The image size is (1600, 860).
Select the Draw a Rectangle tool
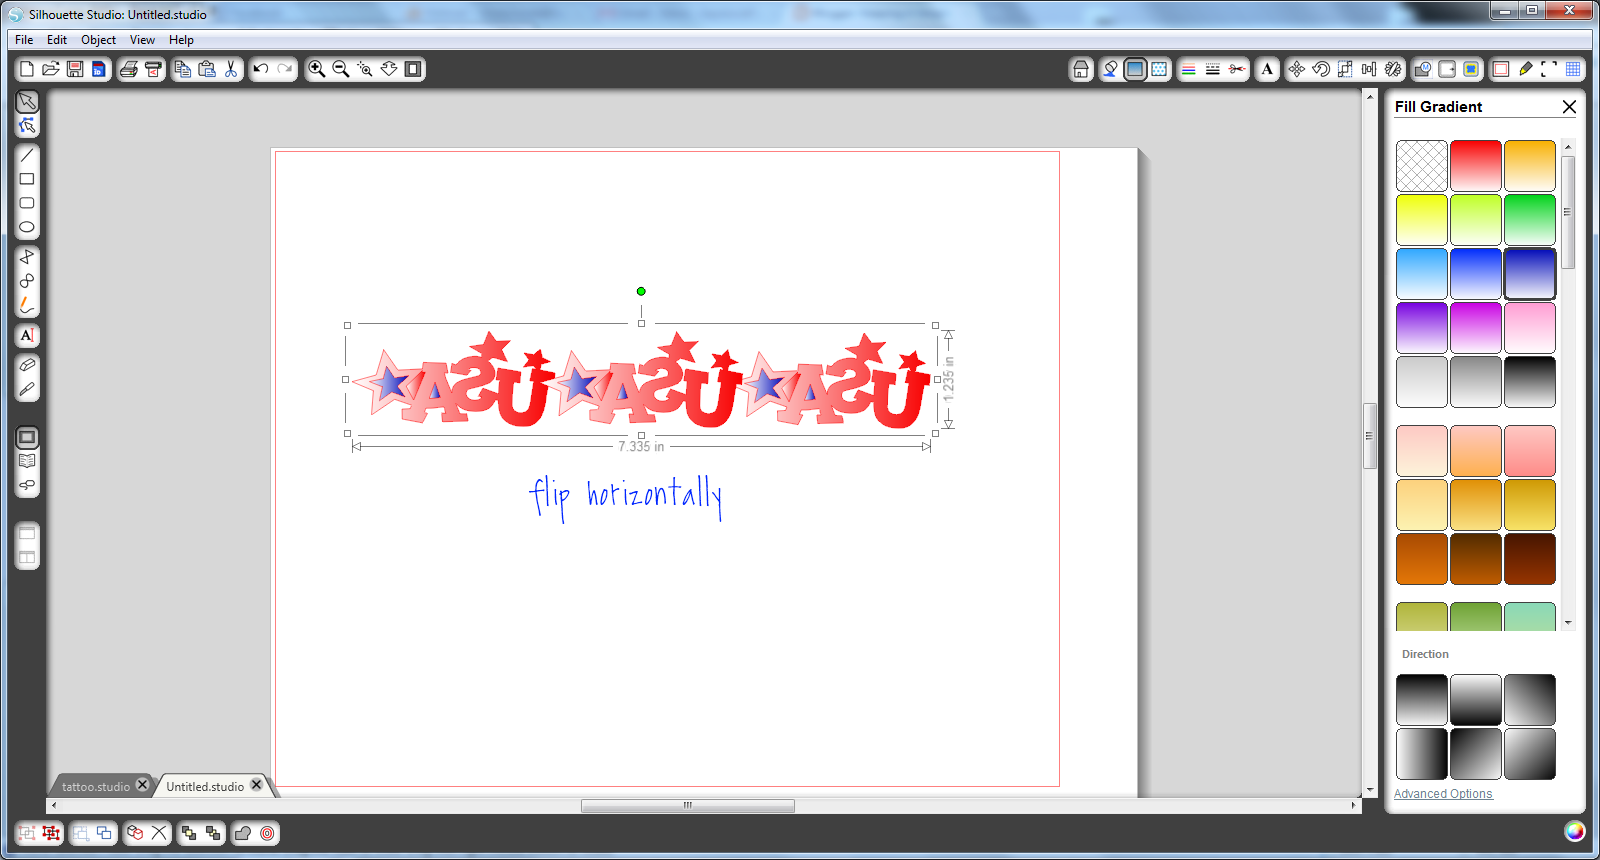(x=27, y=179)
